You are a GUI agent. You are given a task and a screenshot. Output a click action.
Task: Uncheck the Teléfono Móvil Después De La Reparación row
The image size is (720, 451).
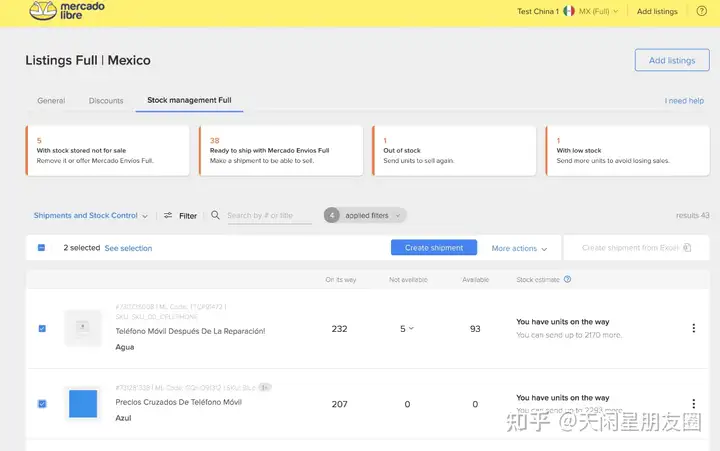pyautogui.click(x=42, y=328)
